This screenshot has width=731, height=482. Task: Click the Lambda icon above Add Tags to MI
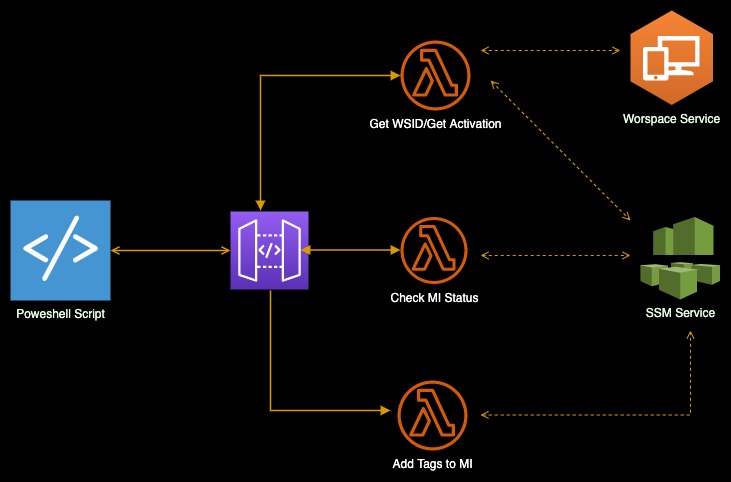coord(432,415)
